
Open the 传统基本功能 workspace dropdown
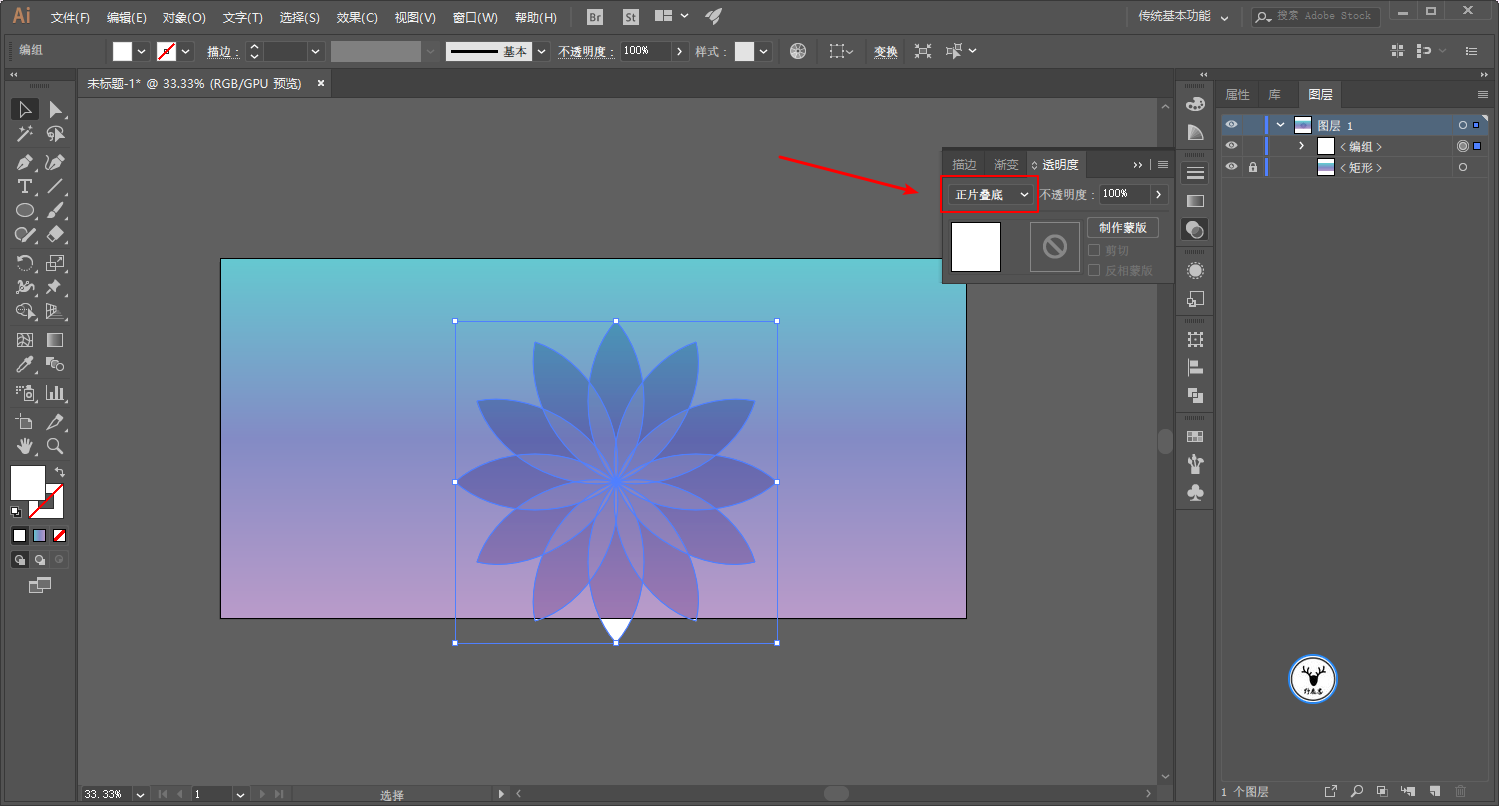click(x=1184, y=17)
